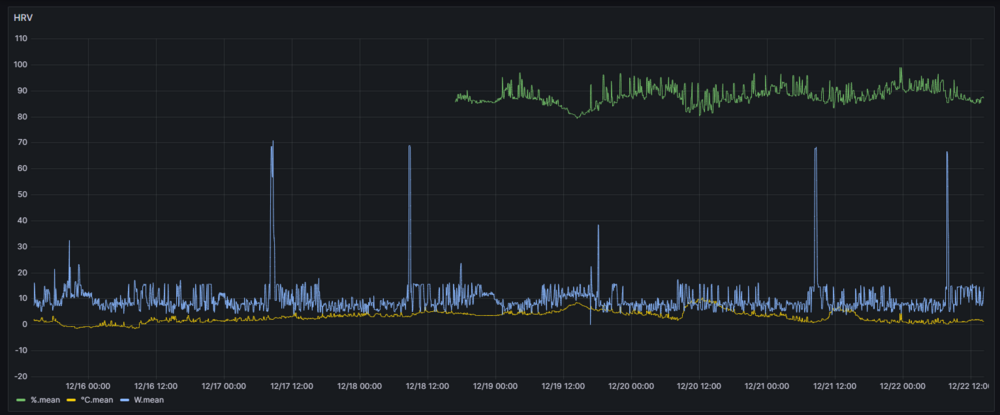Click the blue spike reaching 38 after 12/19 12:00

click(x=598, y=225)
